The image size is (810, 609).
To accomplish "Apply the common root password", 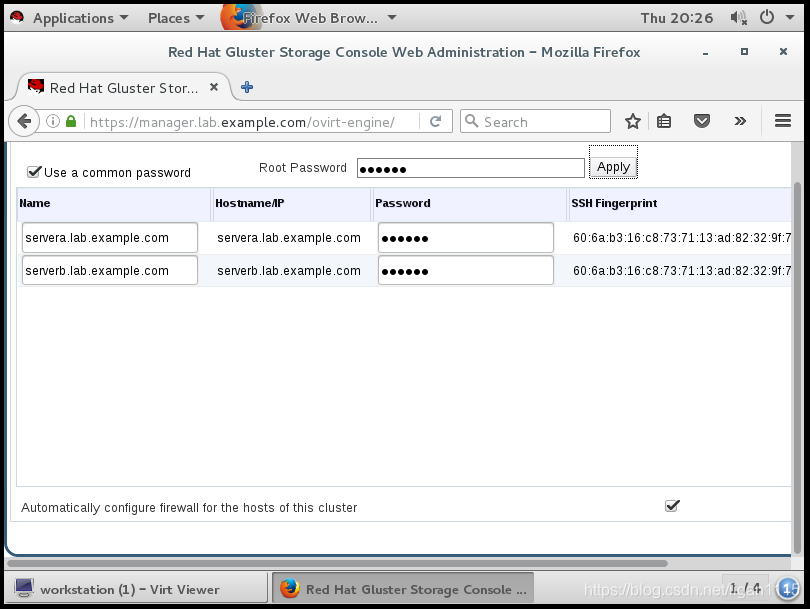I will tap(613, 167).
